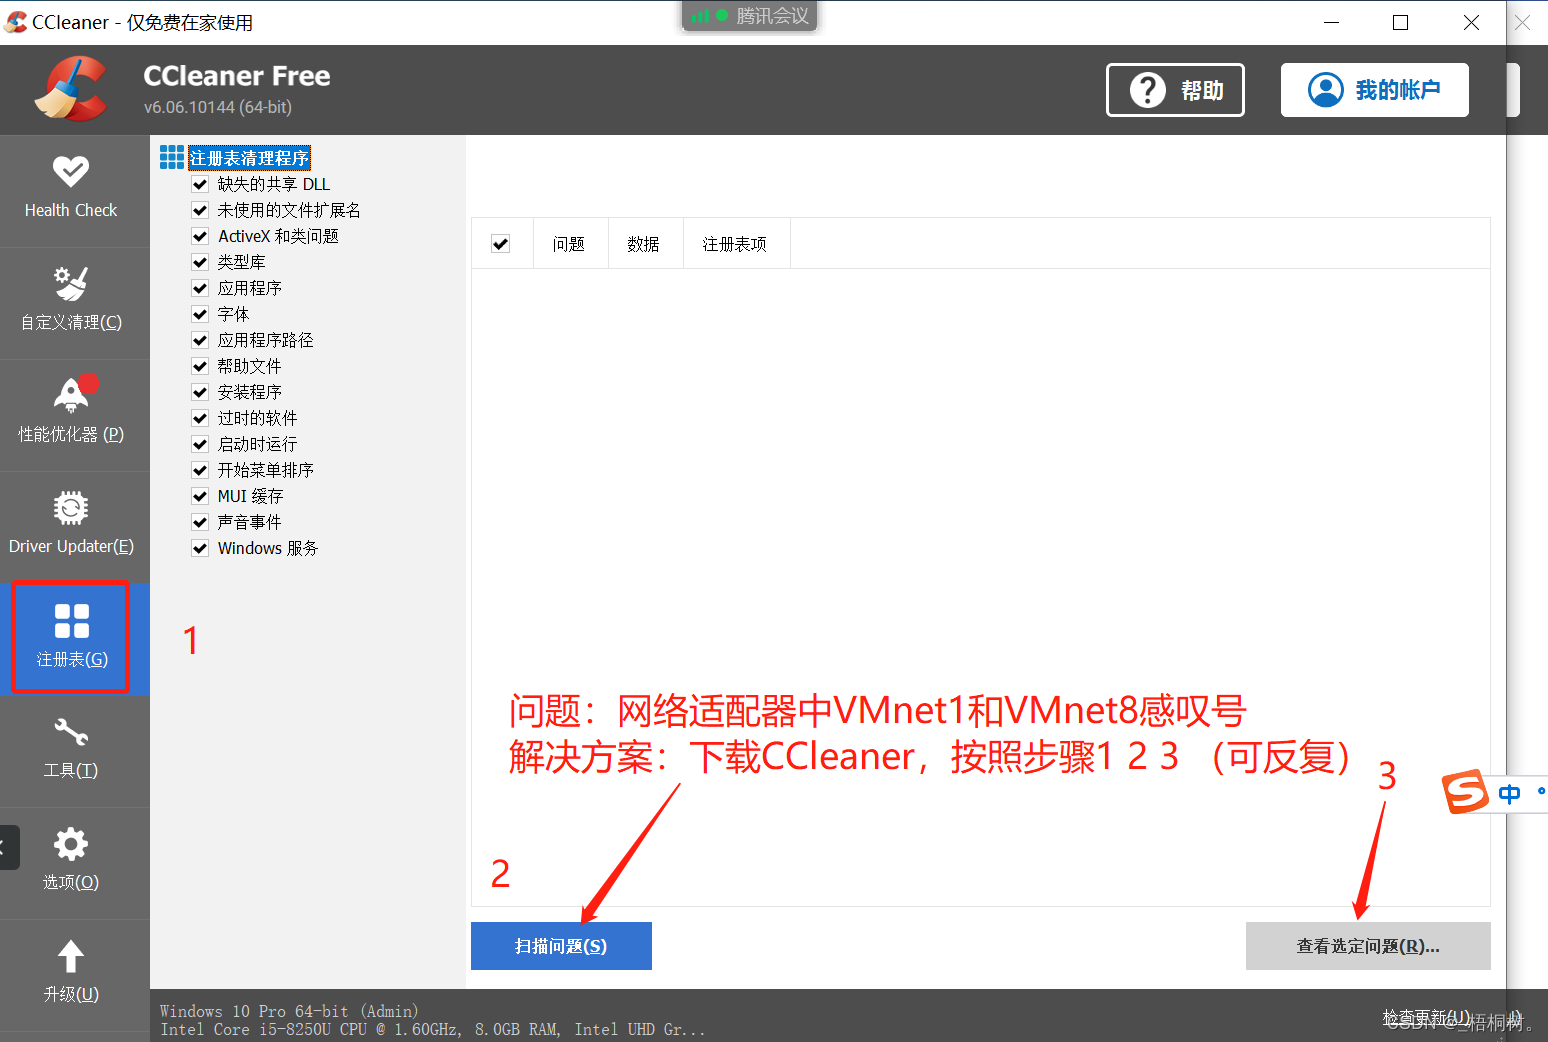Click version text v6.06.10144 (64-bit)
Screen dimensions: 1548x1042
click(218, 107)
